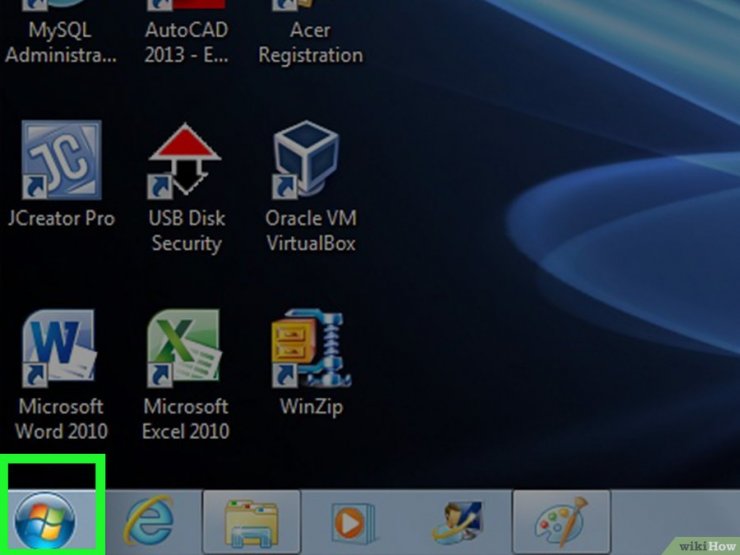Select the Microsoft Word 2010 shortcut

(x=59, y=348)
